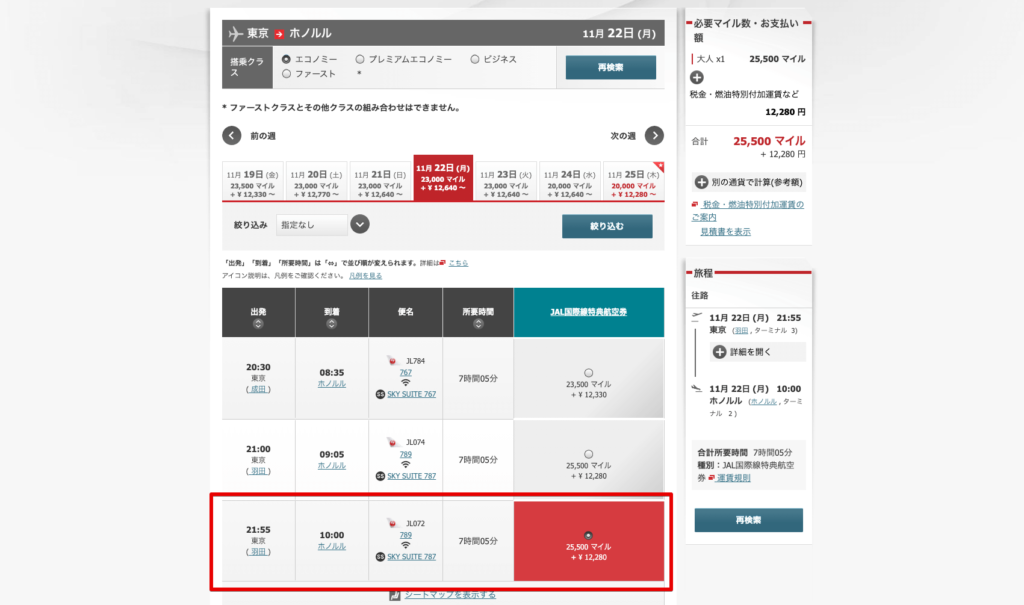Select the 11月20日(土) date tab
Screen dimensions: 1024x605
pos(317,181)
